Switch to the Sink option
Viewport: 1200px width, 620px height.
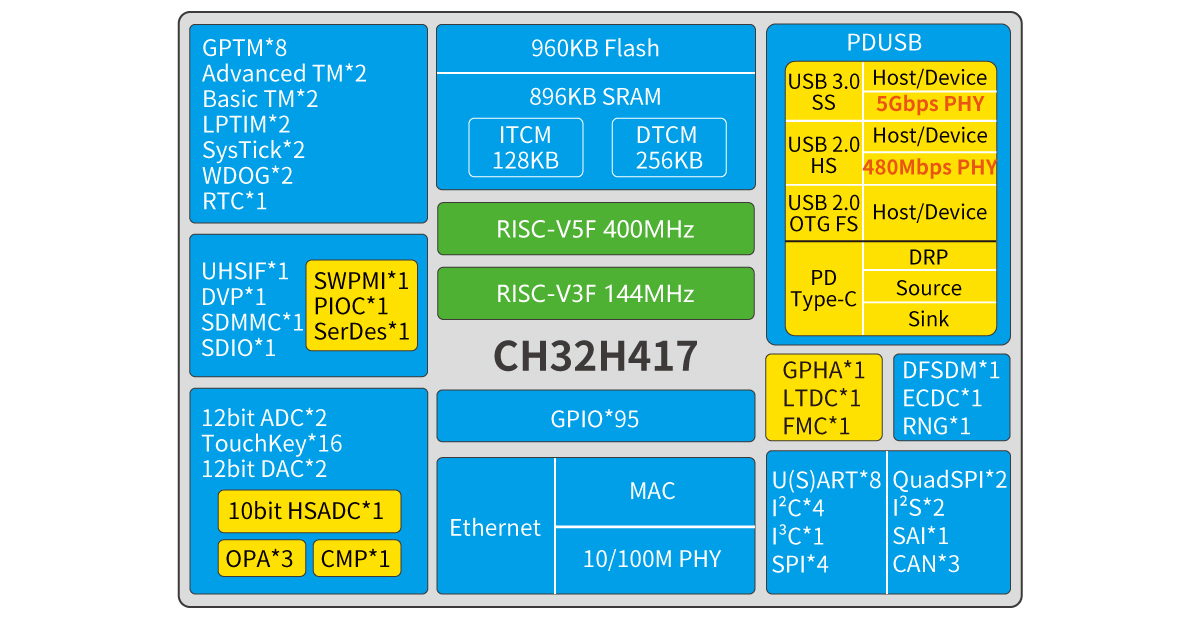[x=928, y=319]
